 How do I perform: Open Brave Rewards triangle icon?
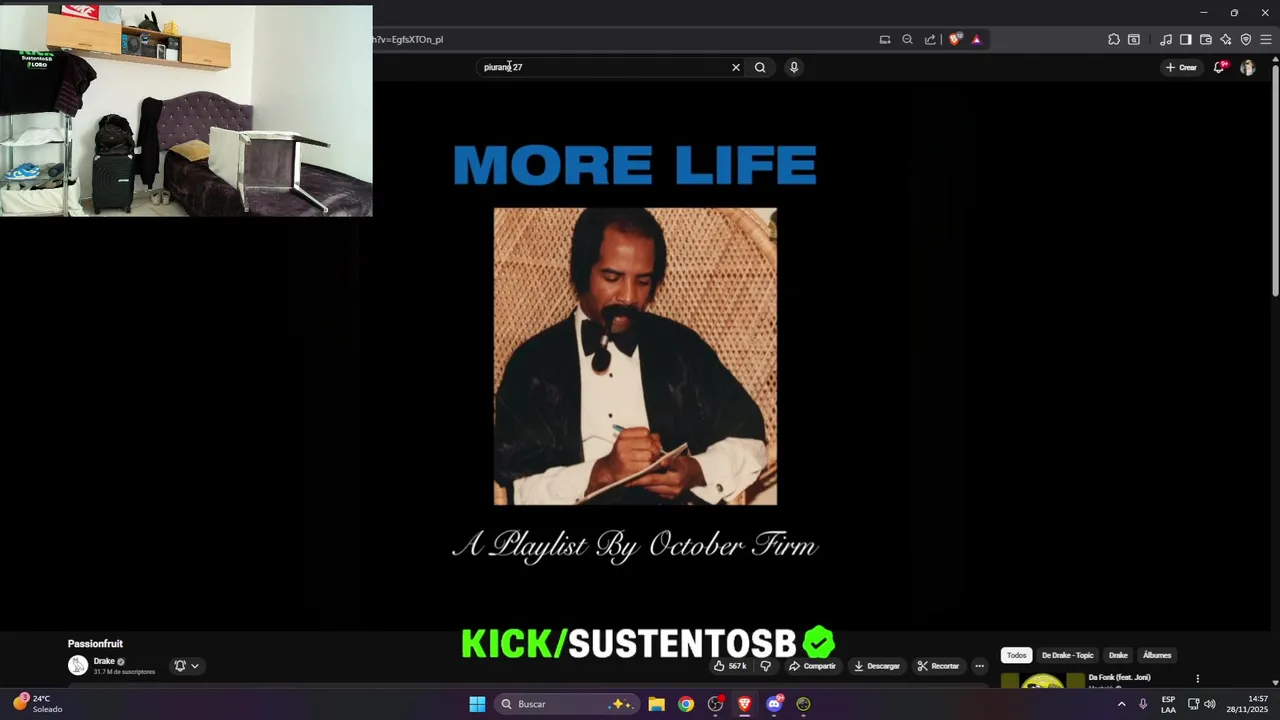(x=976, y=40)
